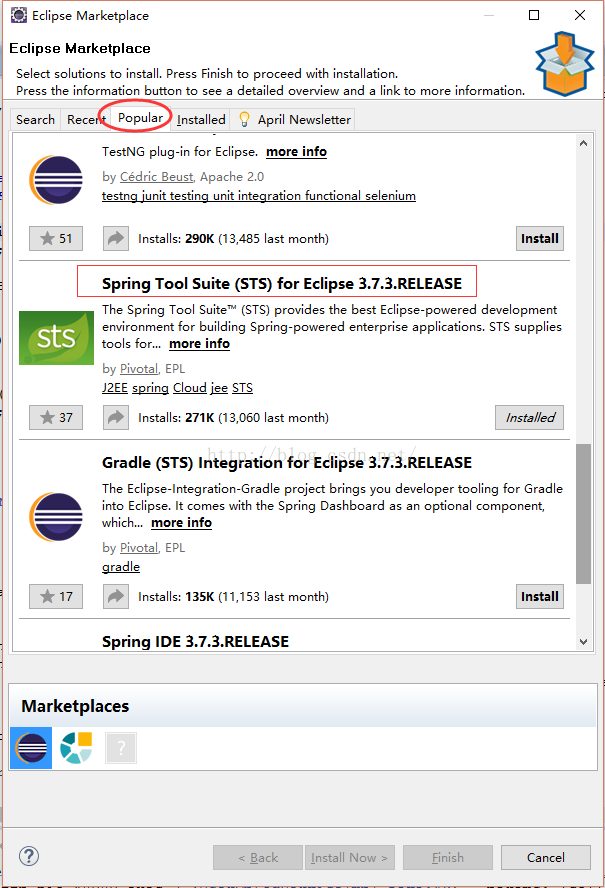Click the testng tag link

coord(120,196)
